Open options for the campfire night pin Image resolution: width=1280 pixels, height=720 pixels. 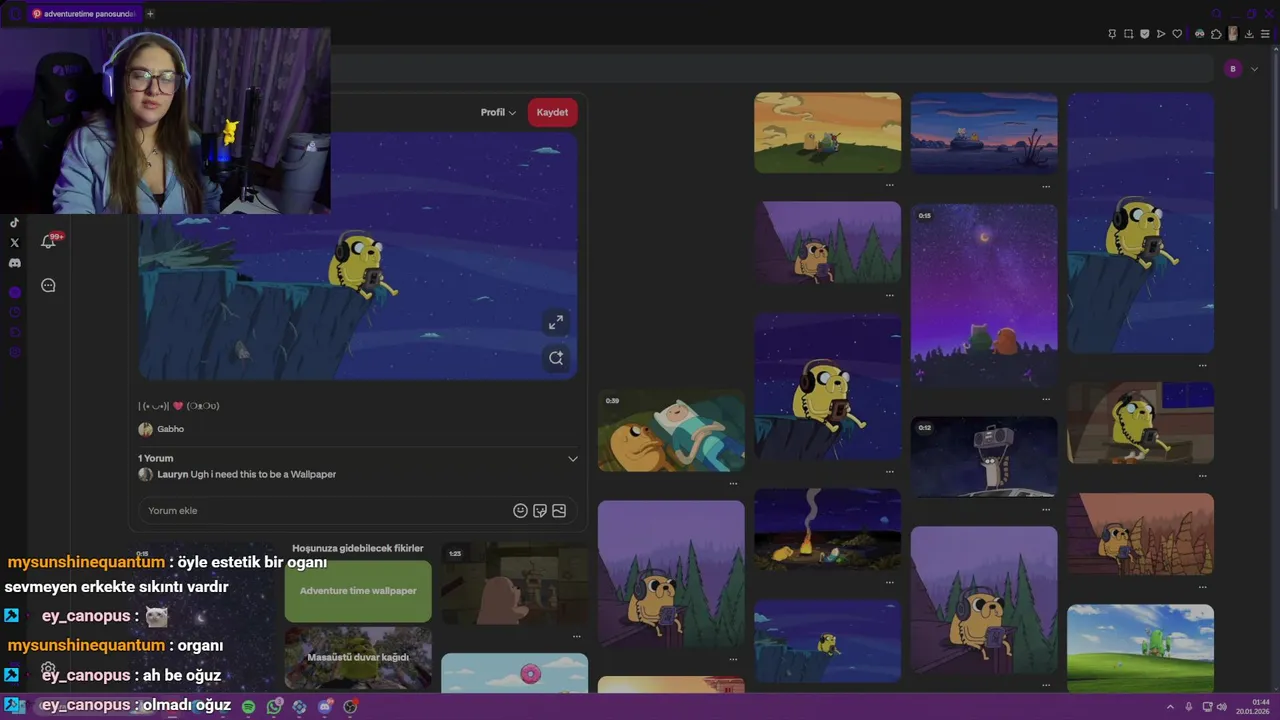[890, 582]
